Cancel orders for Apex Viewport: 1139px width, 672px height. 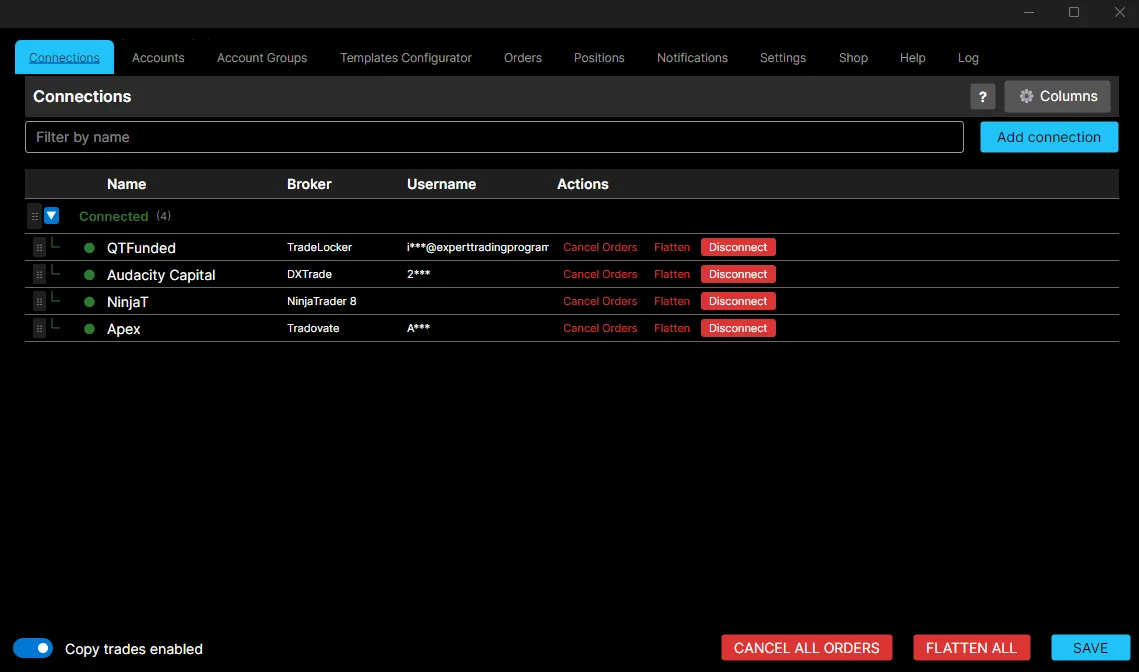click(x=599, y=328)
